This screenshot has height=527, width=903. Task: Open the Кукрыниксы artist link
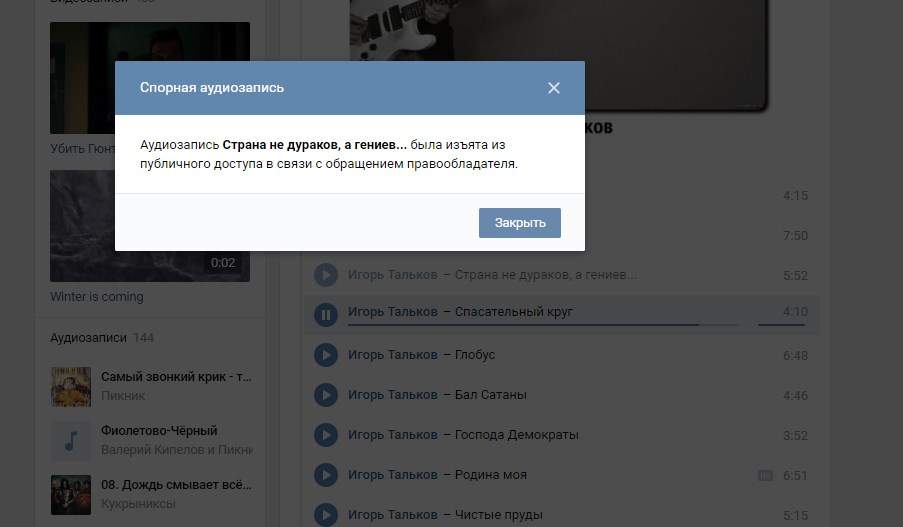pyautogui.click(x=138, y=504)
